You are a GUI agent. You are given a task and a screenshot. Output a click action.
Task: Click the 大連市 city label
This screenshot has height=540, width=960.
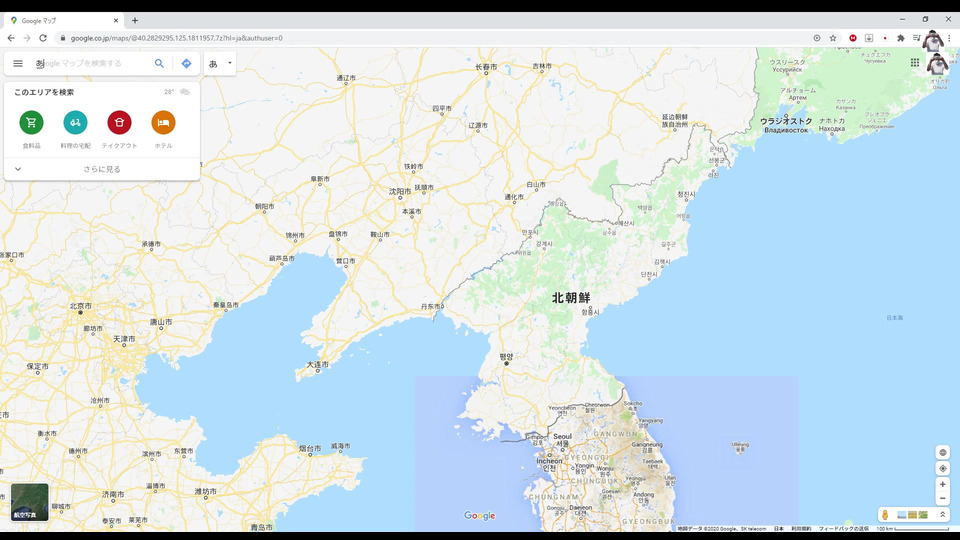pyautogui.click(x=317, y=364)
